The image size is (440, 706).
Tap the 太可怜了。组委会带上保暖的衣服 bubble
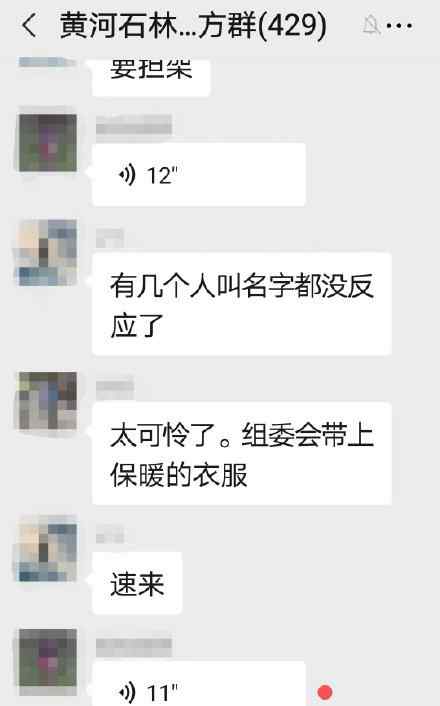(241, 454)
